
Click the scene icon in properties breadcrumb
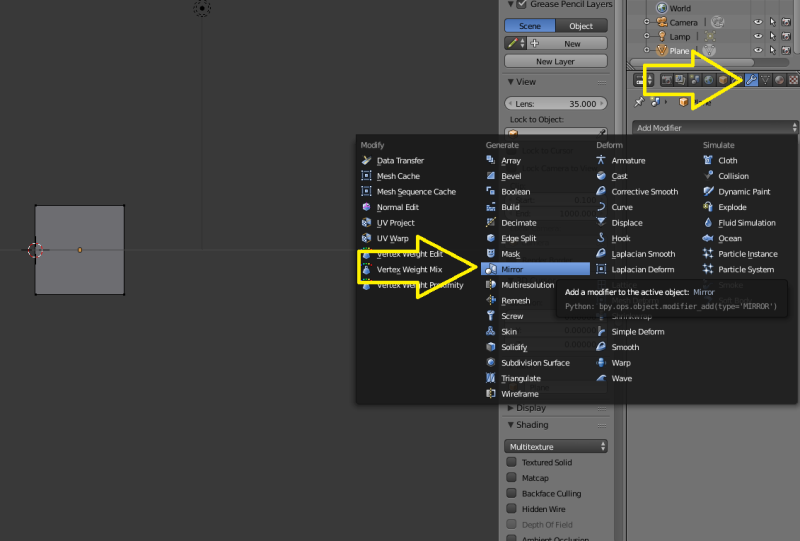click(x=655, y=101)
